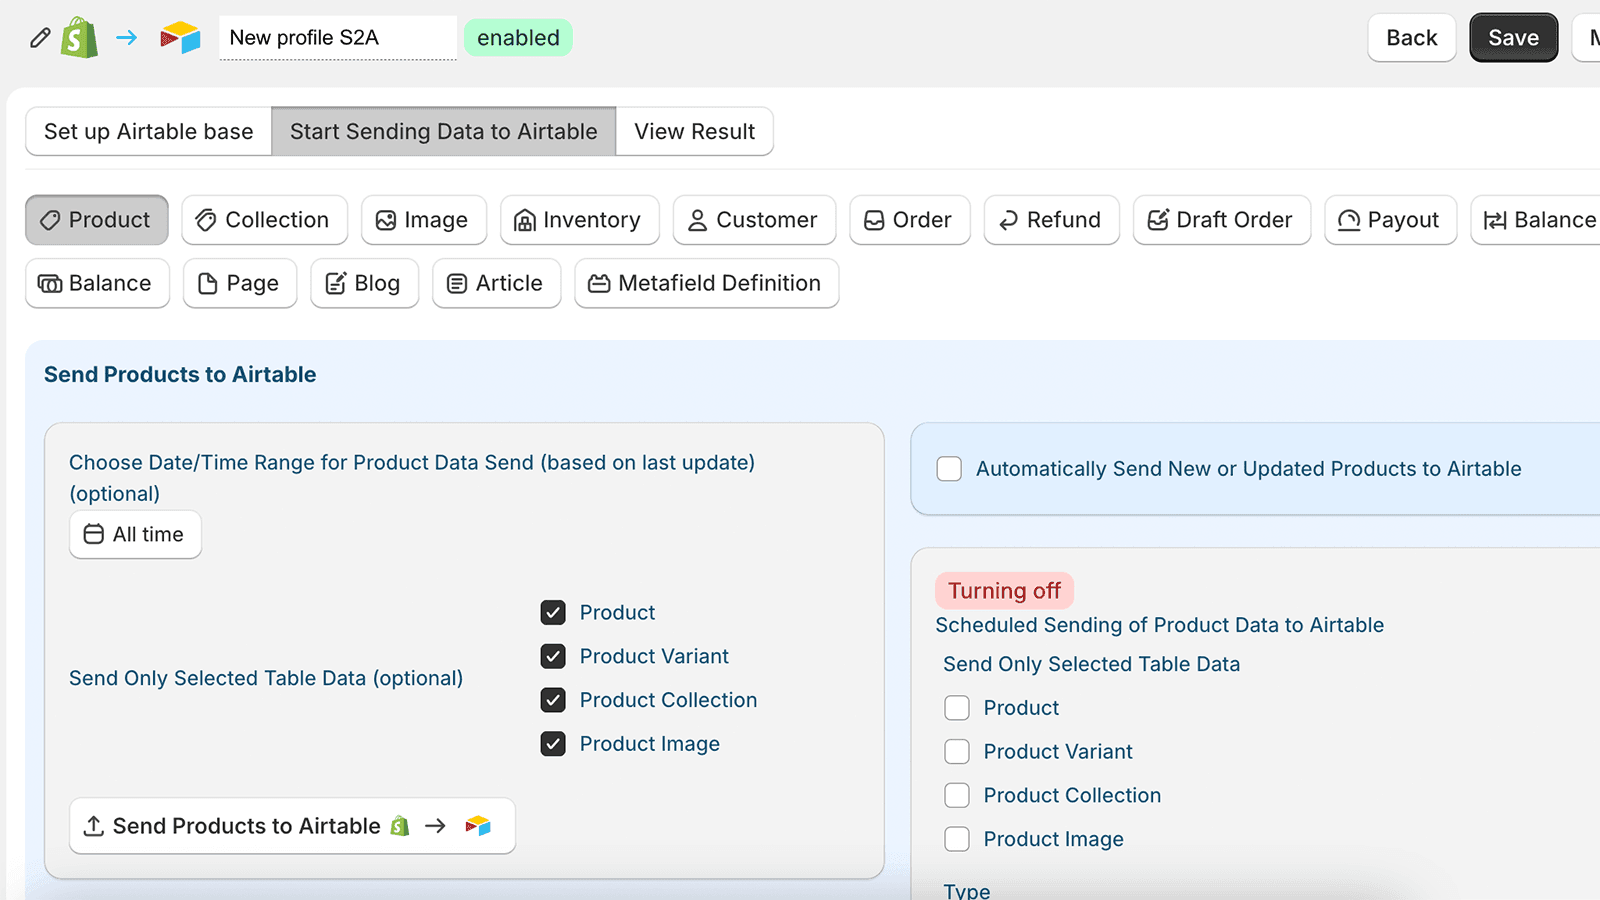The image size is (1600, 900).
Task: Click the Shopify bag icon inside the Send Products button
Action: pyautogui.click(x=400, y=826)
